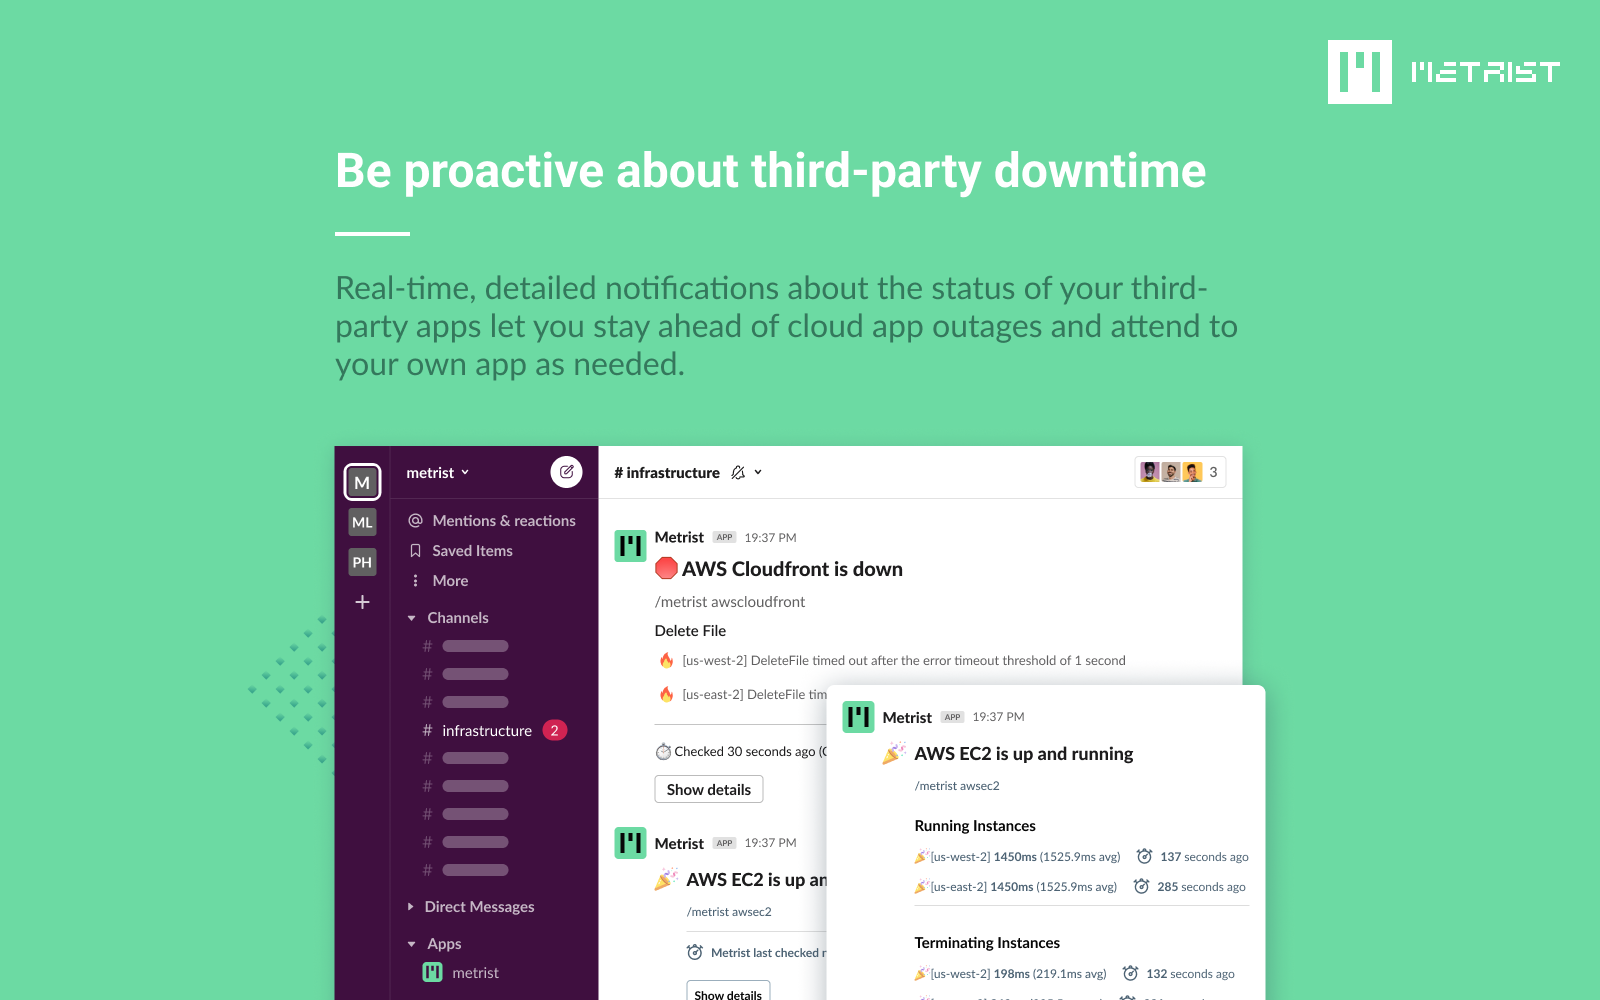
Task: Click the AWS Cloudfront is down heading
Action: point(792,569)
